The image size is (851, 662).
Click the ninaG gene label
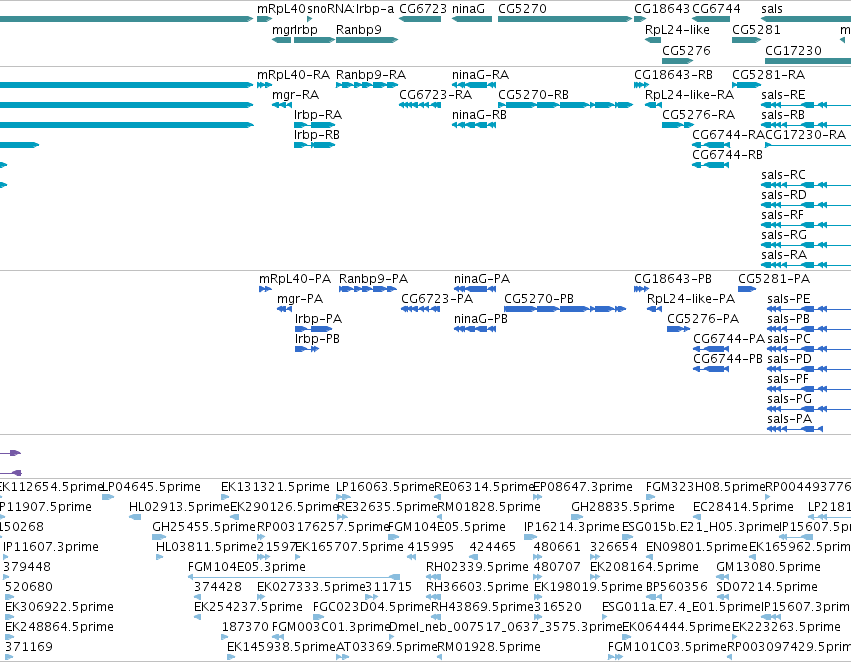tap(468, 9)
